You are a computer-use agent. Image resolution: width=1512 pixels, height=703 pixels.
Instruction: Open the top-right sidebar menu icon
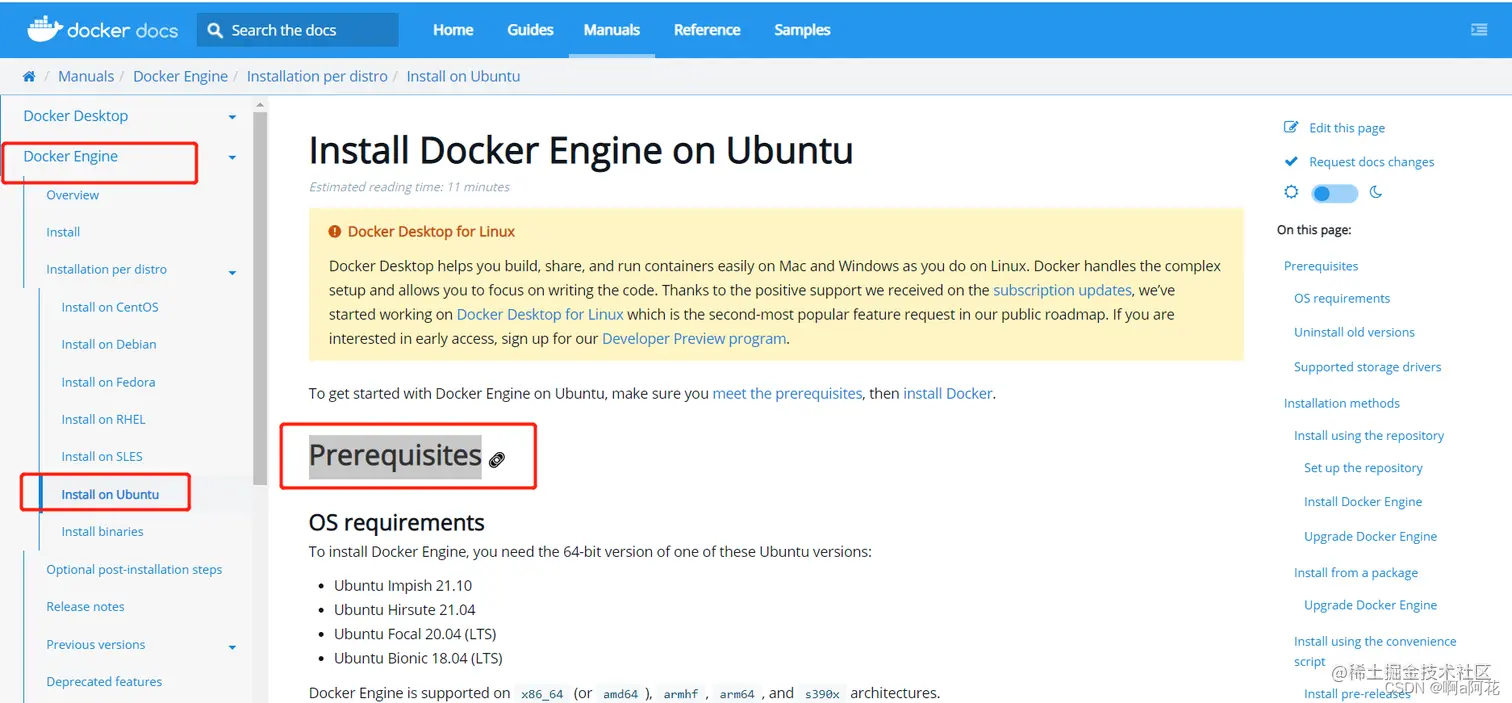click(1479, 30)
